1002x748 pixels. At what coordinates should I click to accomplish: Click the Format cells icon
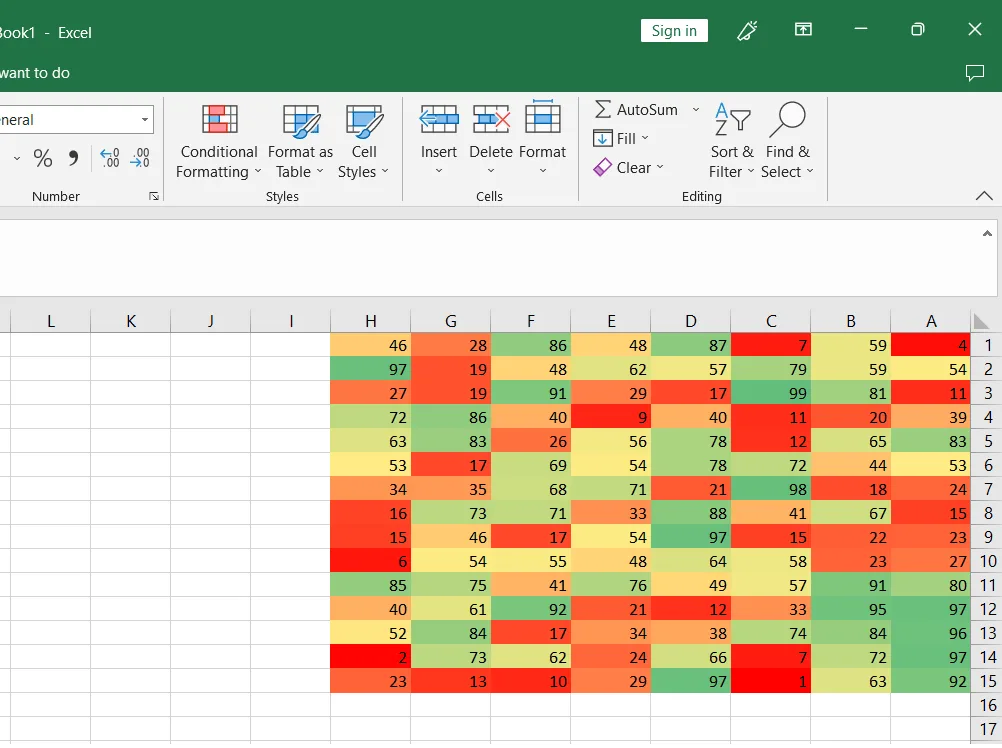click(x=543, y=118)
